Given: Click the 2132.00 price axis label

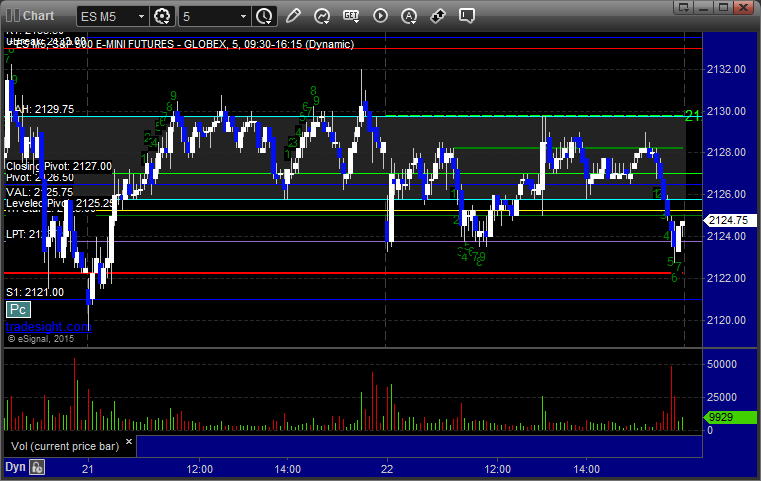Looking at the screenshot, I should coord(726,69).
